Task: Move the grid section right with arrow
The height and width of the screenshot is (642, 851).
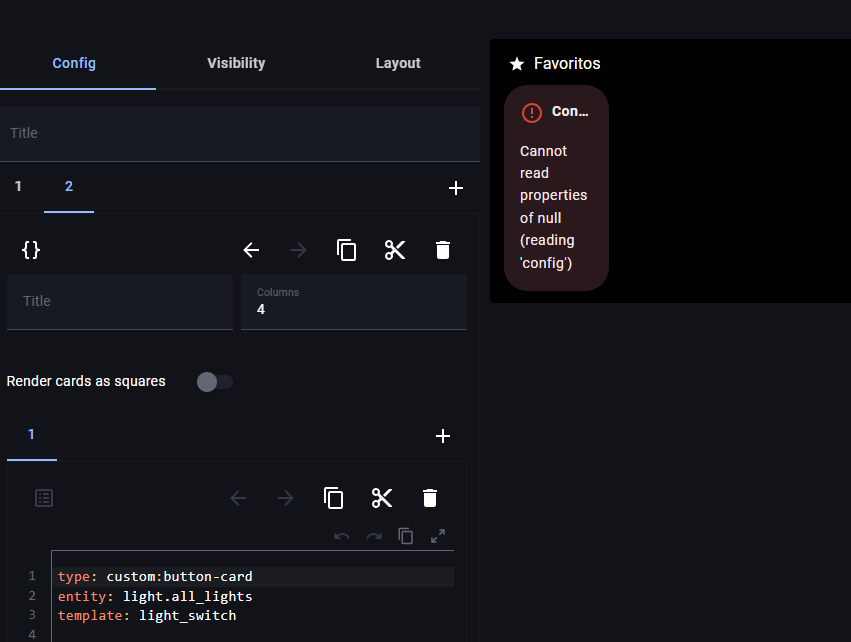Action: (299, 250)
